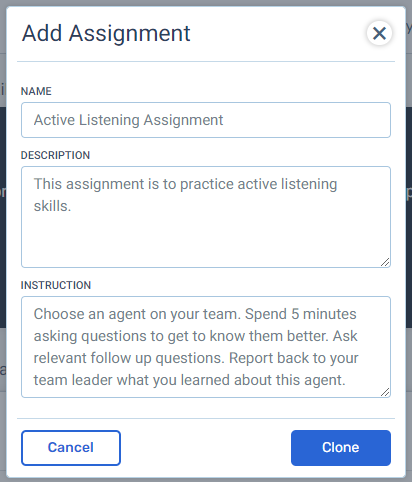Click the INSTRUCTION field label
Screen dimensions: 412x482
coord(56,285)
